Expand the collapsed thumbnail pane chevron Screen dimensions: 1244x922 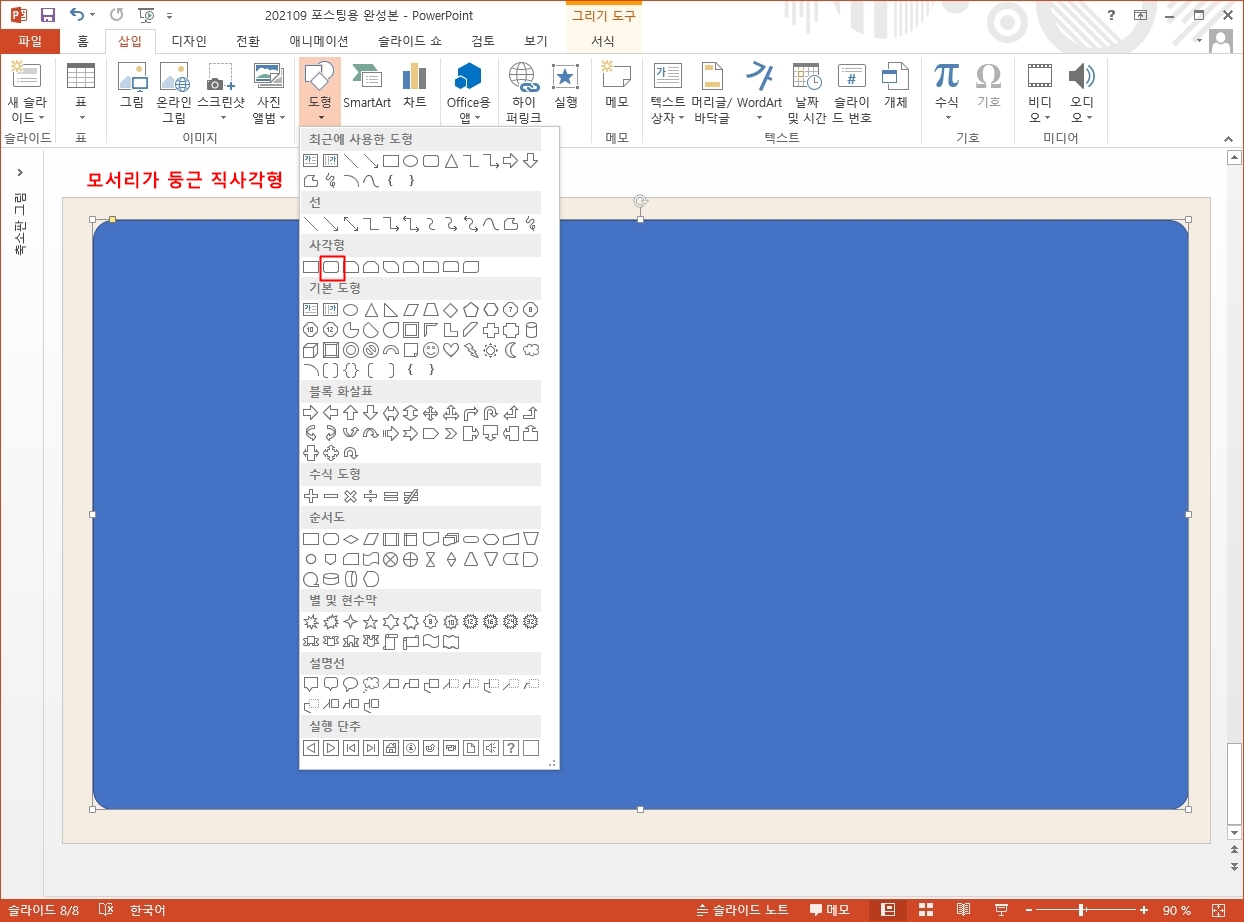pos(21,172)
